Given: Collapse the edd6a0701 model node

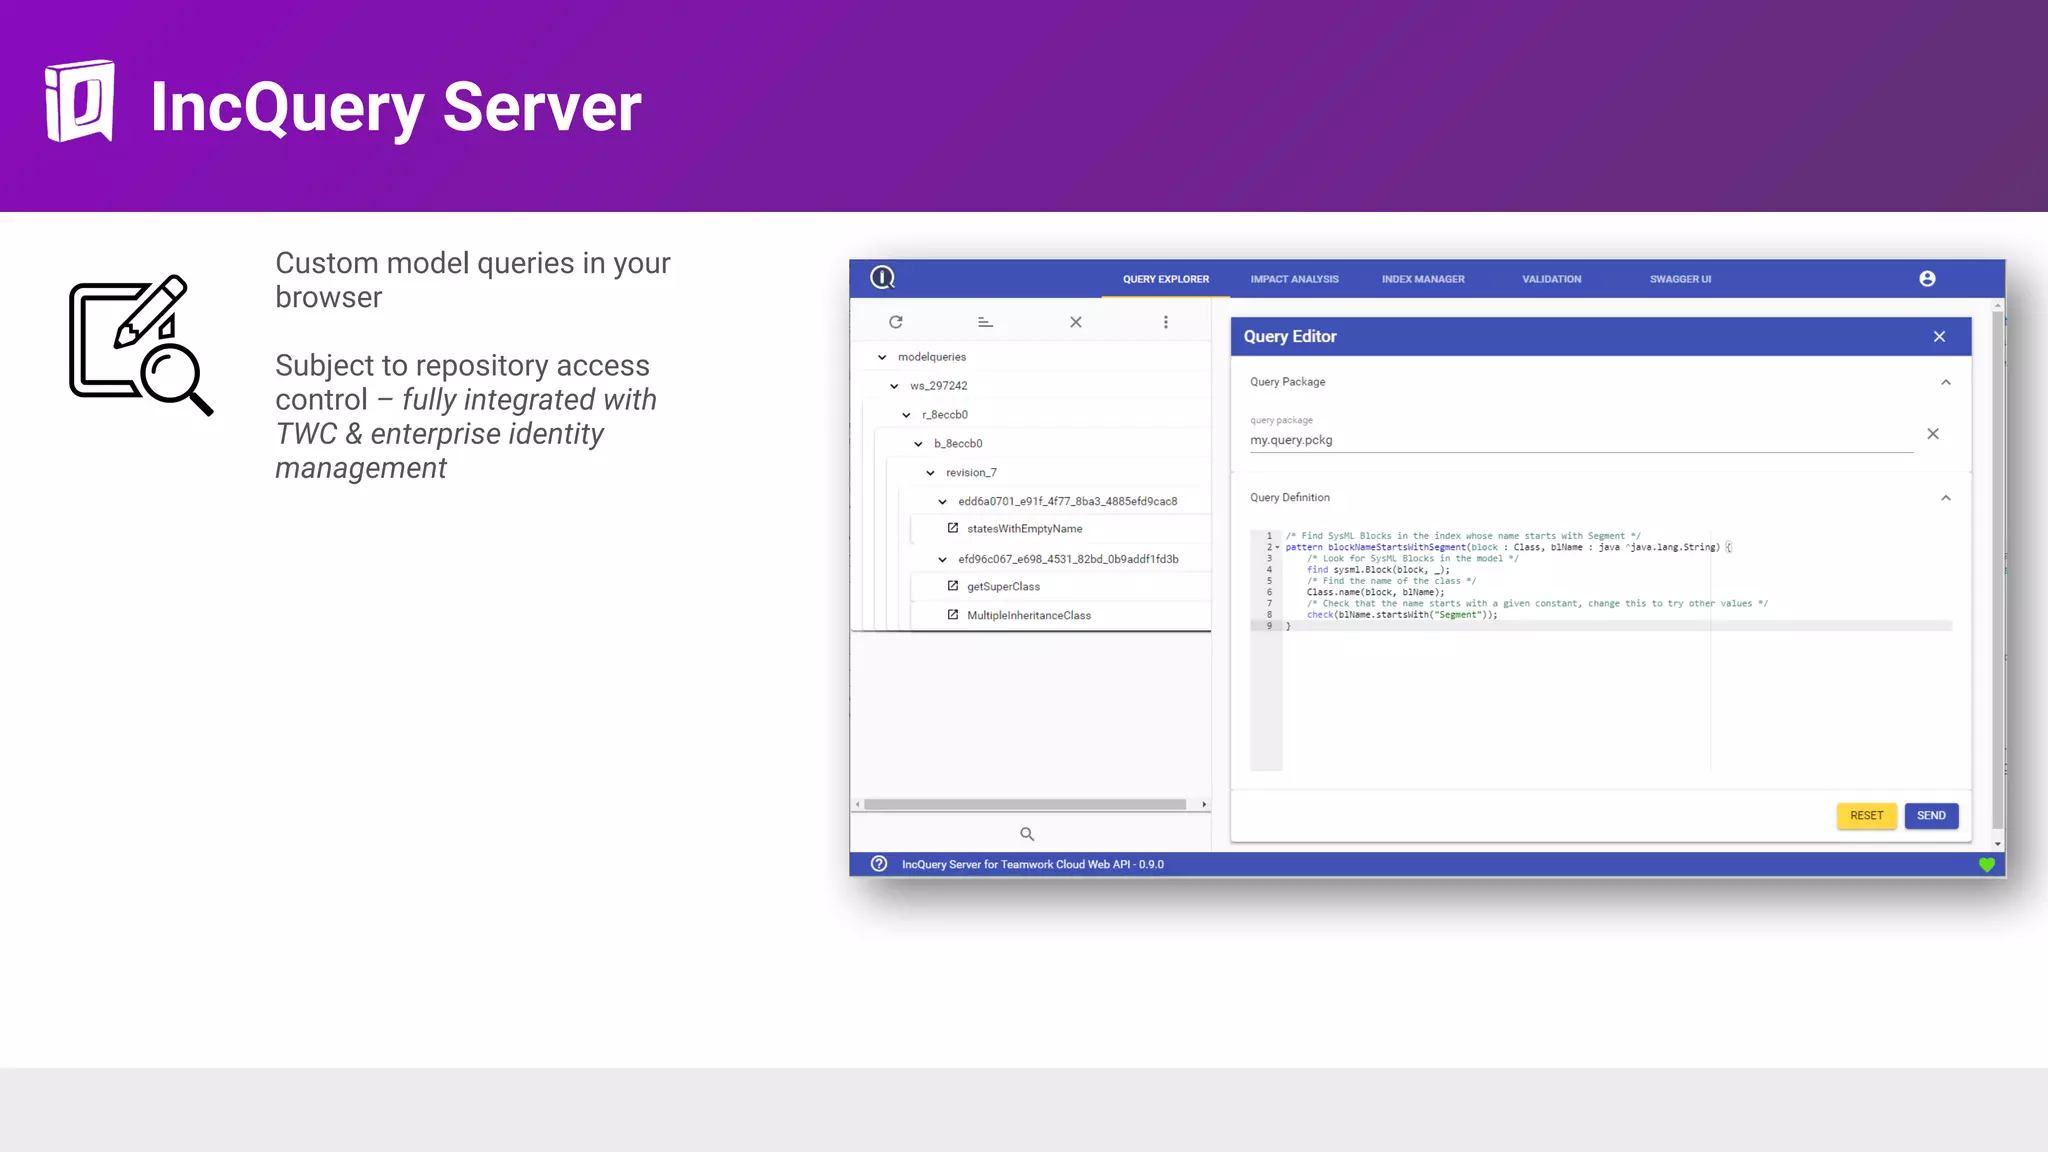Looking at the screenshot, I should pos(942,502).
